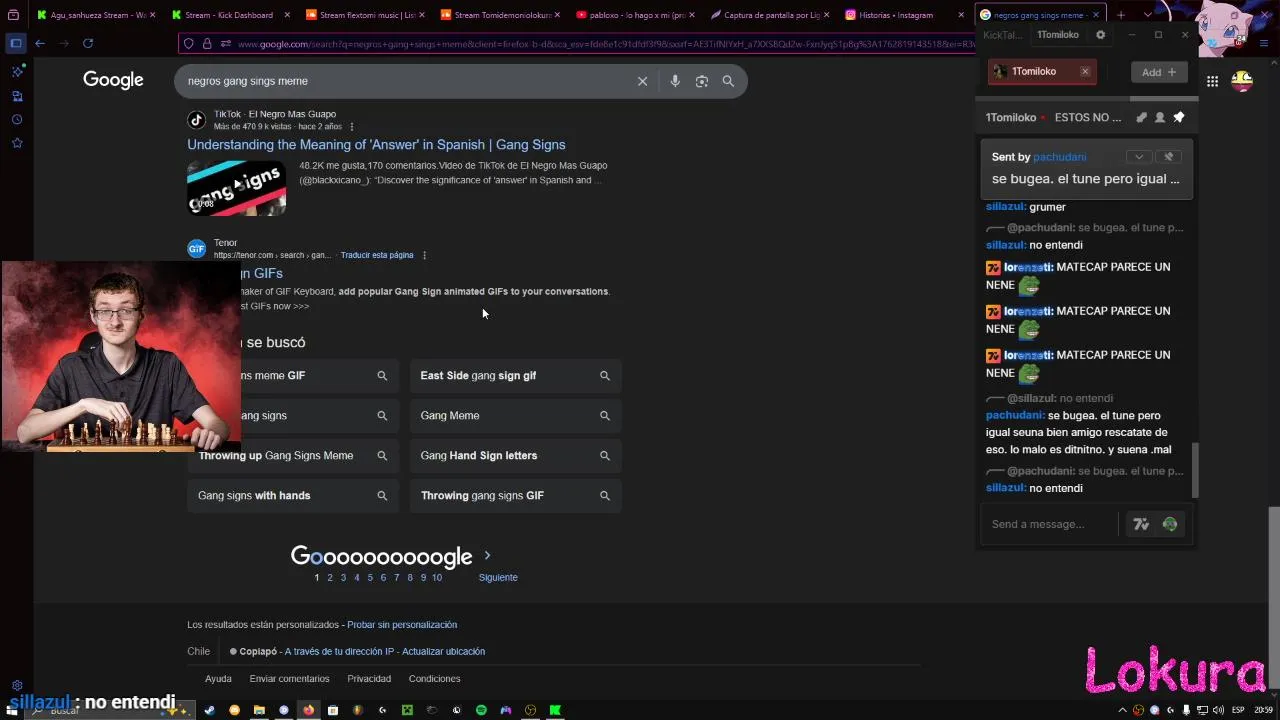Open Firefox from the taskbar
Viewport: 1280px width, 720px height.
pyautogui.click(x=308, y=710)
